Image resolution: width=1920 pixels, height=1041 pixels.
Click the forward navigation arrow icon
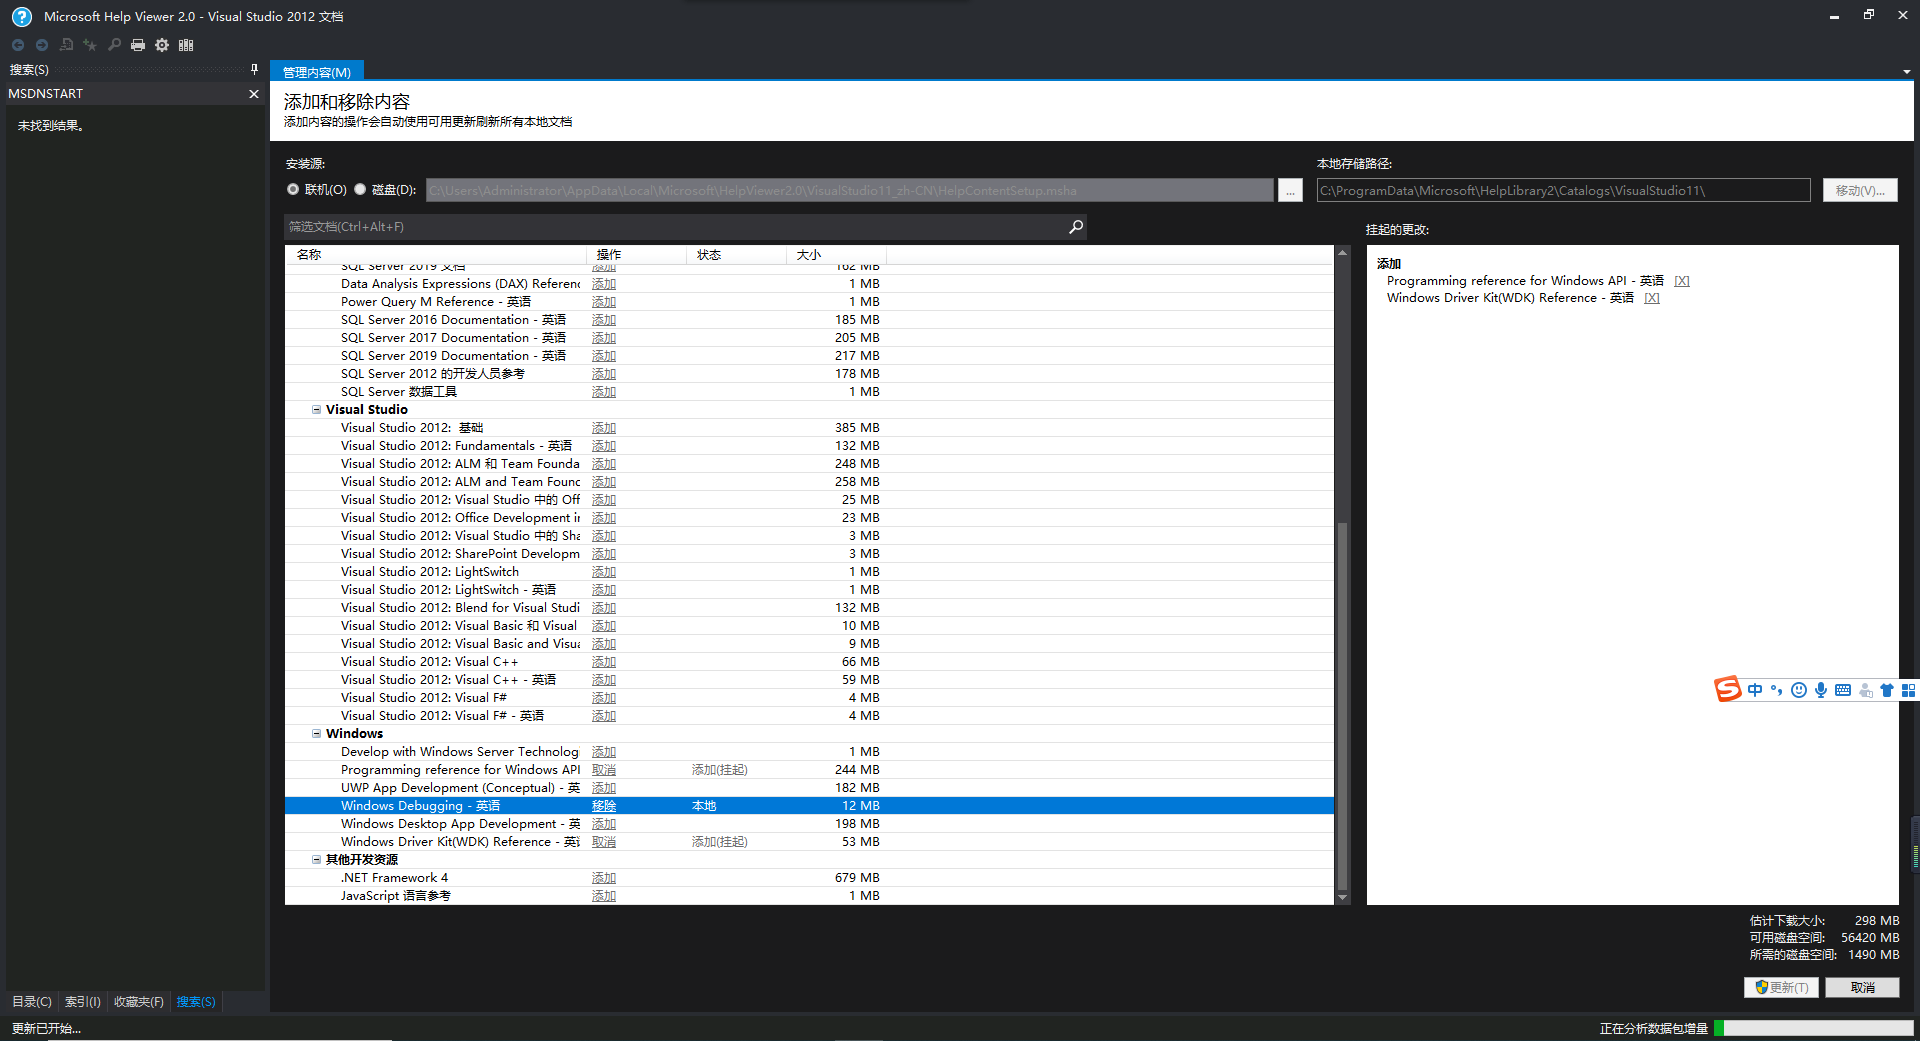[x=41, y=45]
